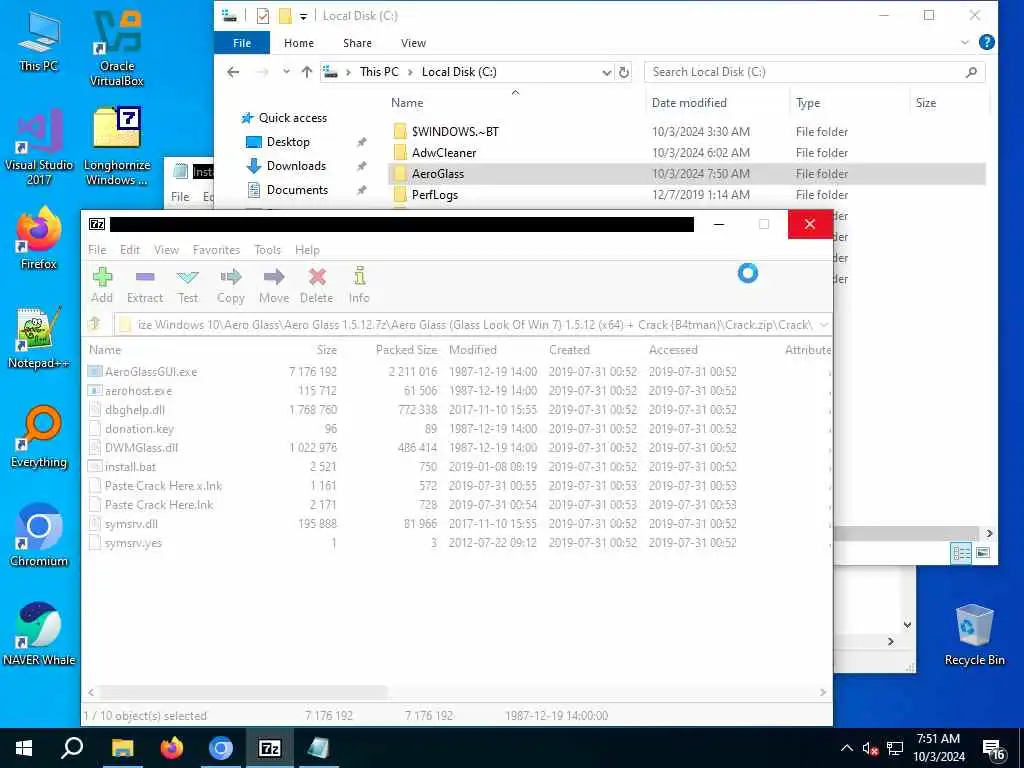Launch Firefox from the desktop shortcut
Viewport: 1024px width, 768px height.
click(x=39, y=238)
